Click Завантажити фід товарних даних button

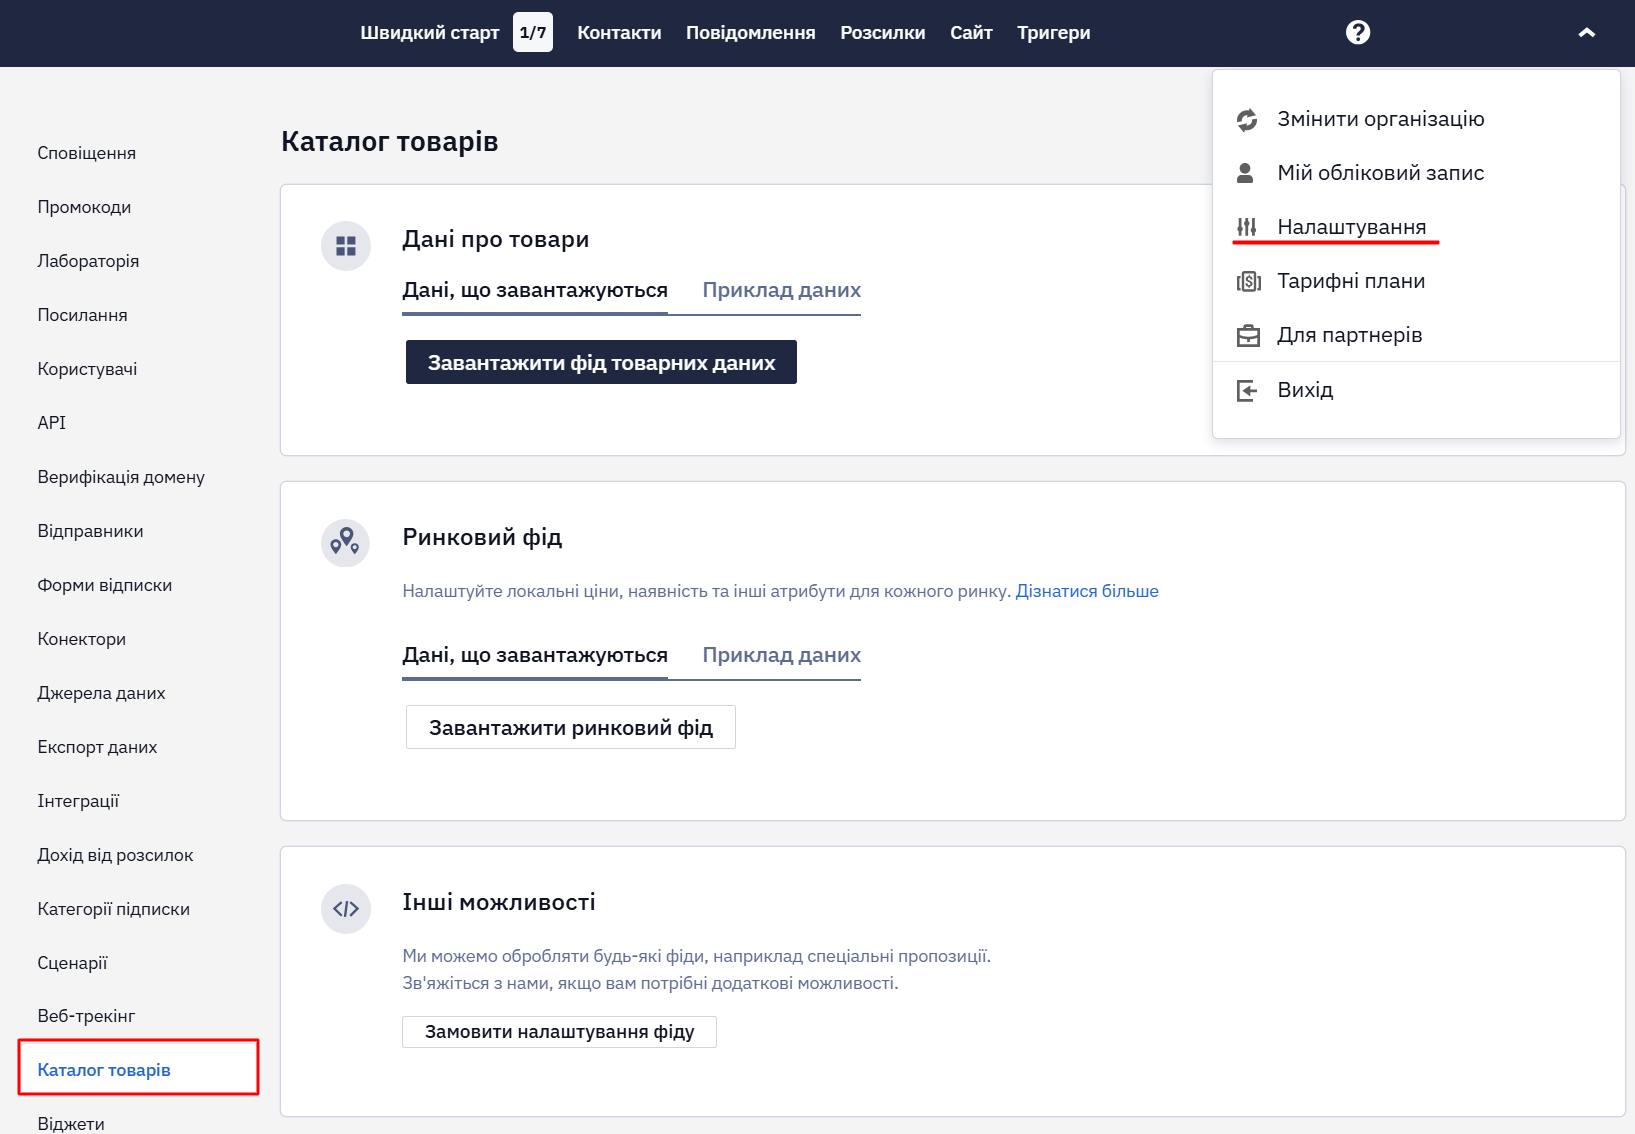(601, 362)
